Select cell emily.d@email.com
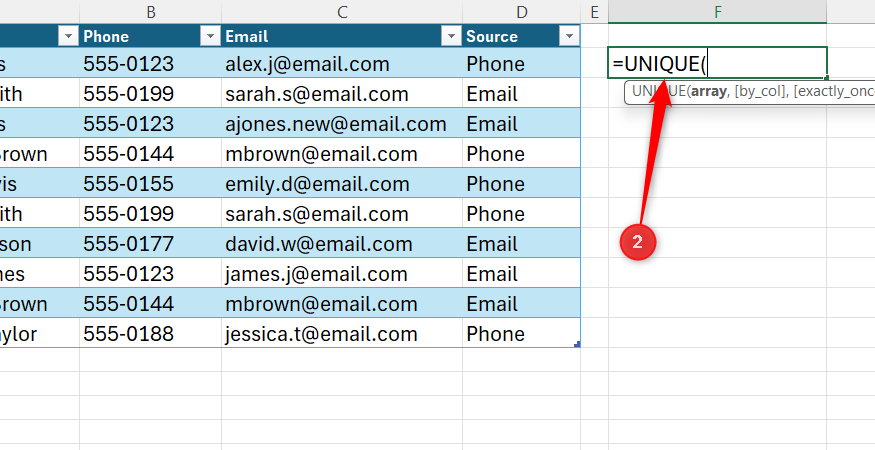The height and width of the screenshot is (450, 875). pos(342,184)
